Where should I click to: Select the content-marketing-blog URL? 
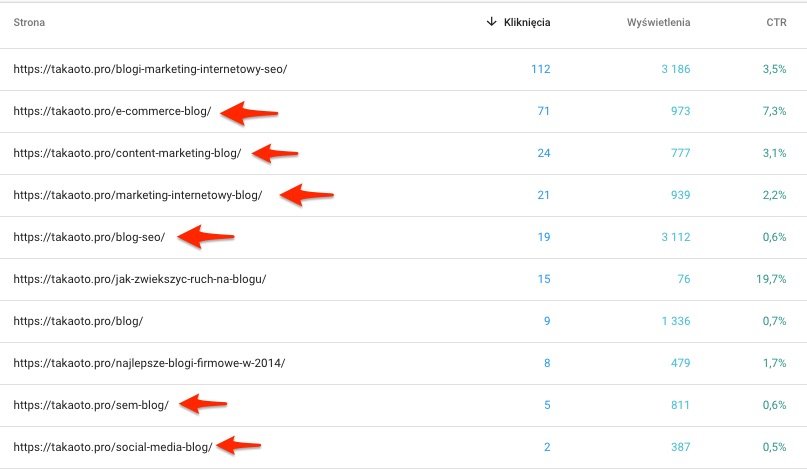[127, 153]
